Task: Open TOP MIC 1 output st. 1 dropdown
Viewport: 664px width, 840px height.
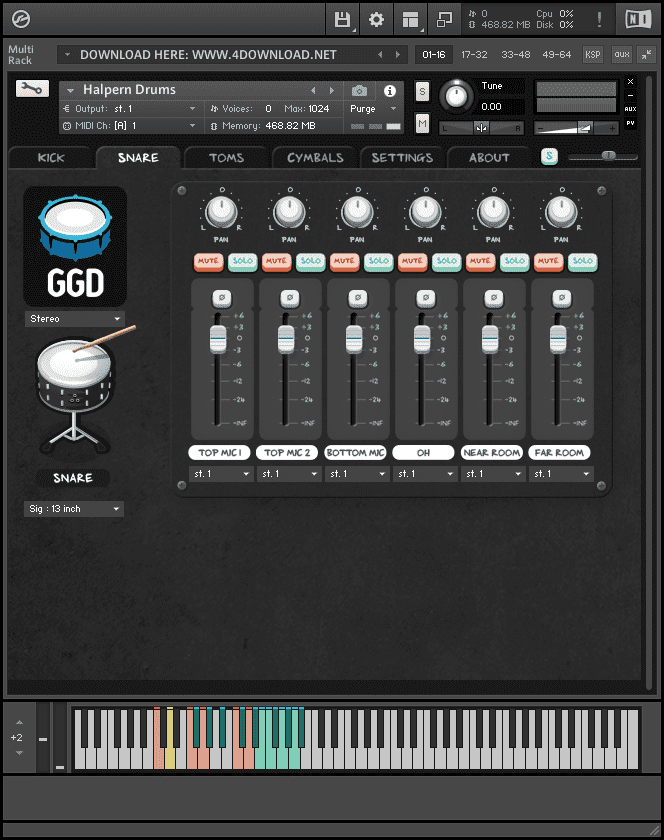Action: coord(221,474)
